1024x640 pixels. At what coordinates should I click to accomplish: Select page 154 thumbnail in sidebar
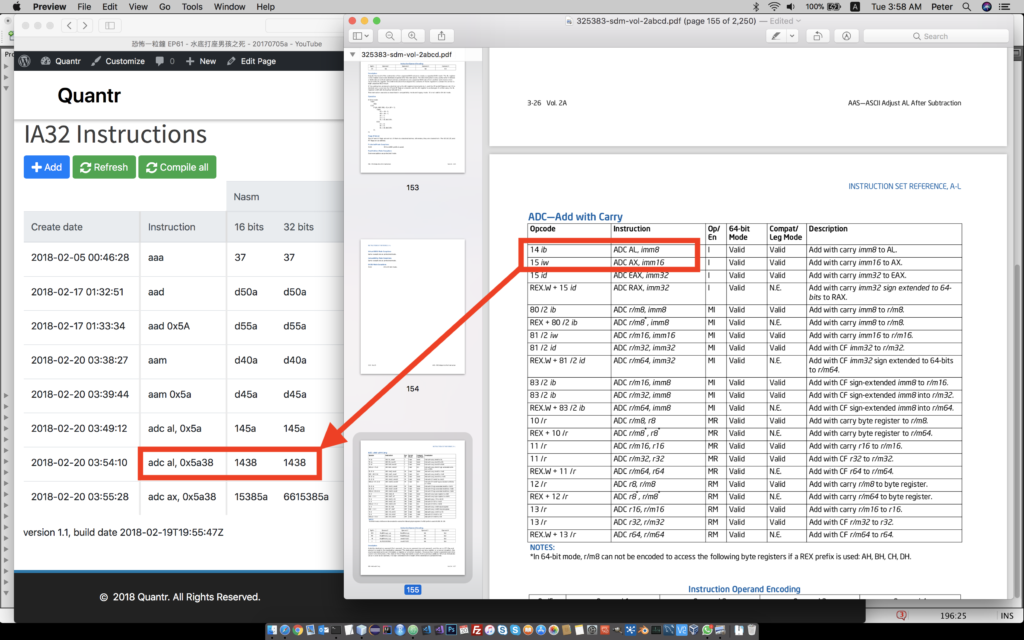pos(413,306)
